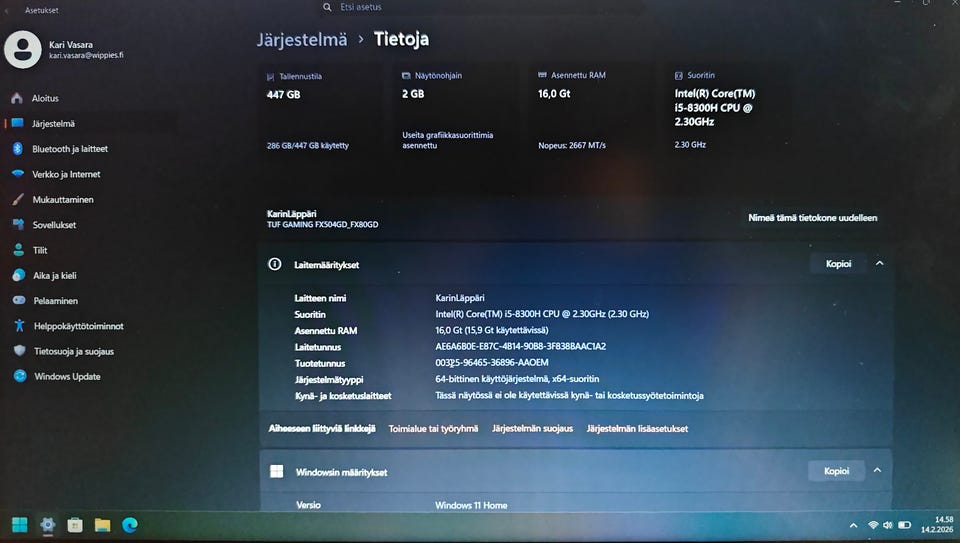
Task: Click the Näytönohjain graphics card icon
Action: click(x=406, y=76)
